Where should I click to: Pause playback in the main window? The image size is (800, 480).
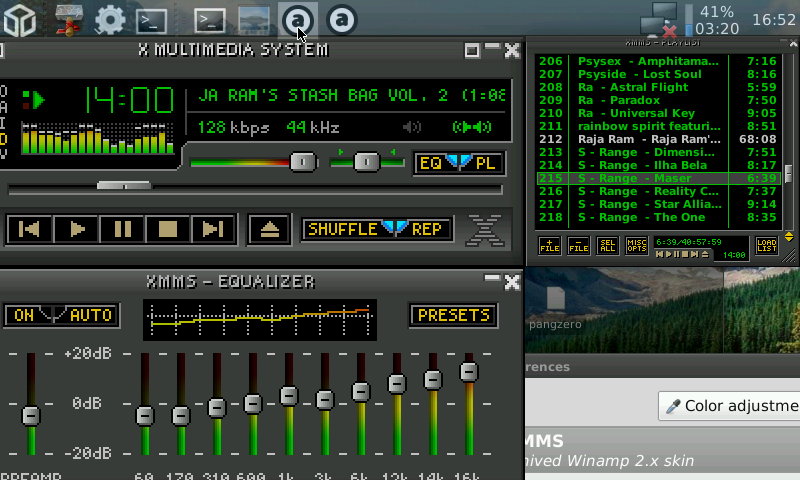tap(122, 229)
